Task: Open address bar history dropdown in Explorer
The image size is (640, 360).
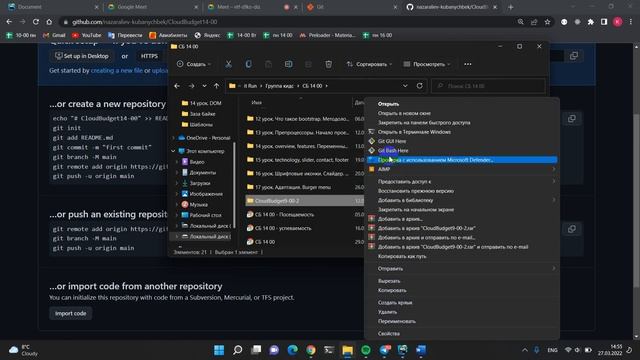Action: [405, 86]
